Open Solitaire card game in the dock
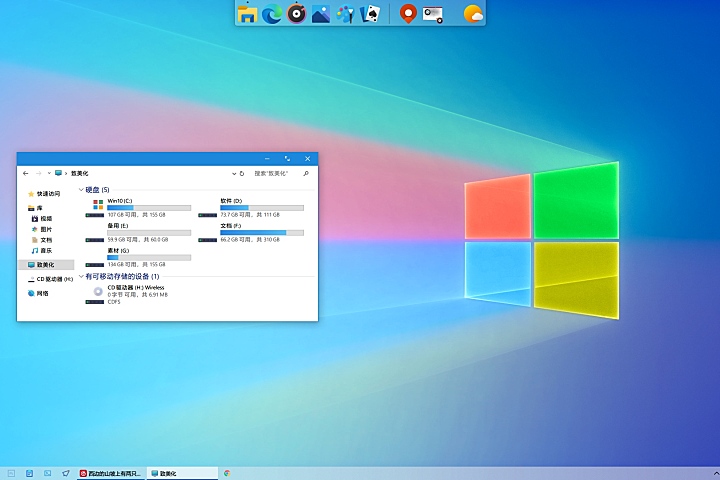This screenshot has height=480, width=720. click(370, 14)
